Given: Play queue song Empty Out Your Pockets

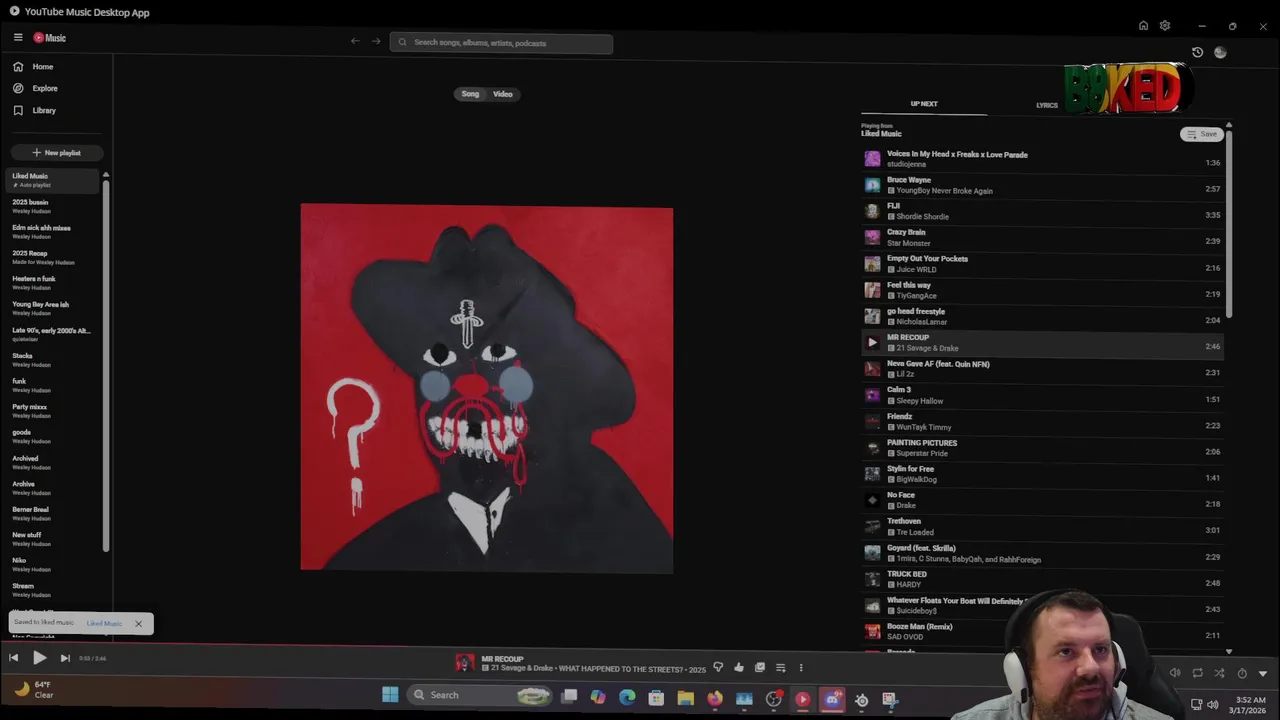Looking at the screenshot, I should click(x=1041, y=264).
